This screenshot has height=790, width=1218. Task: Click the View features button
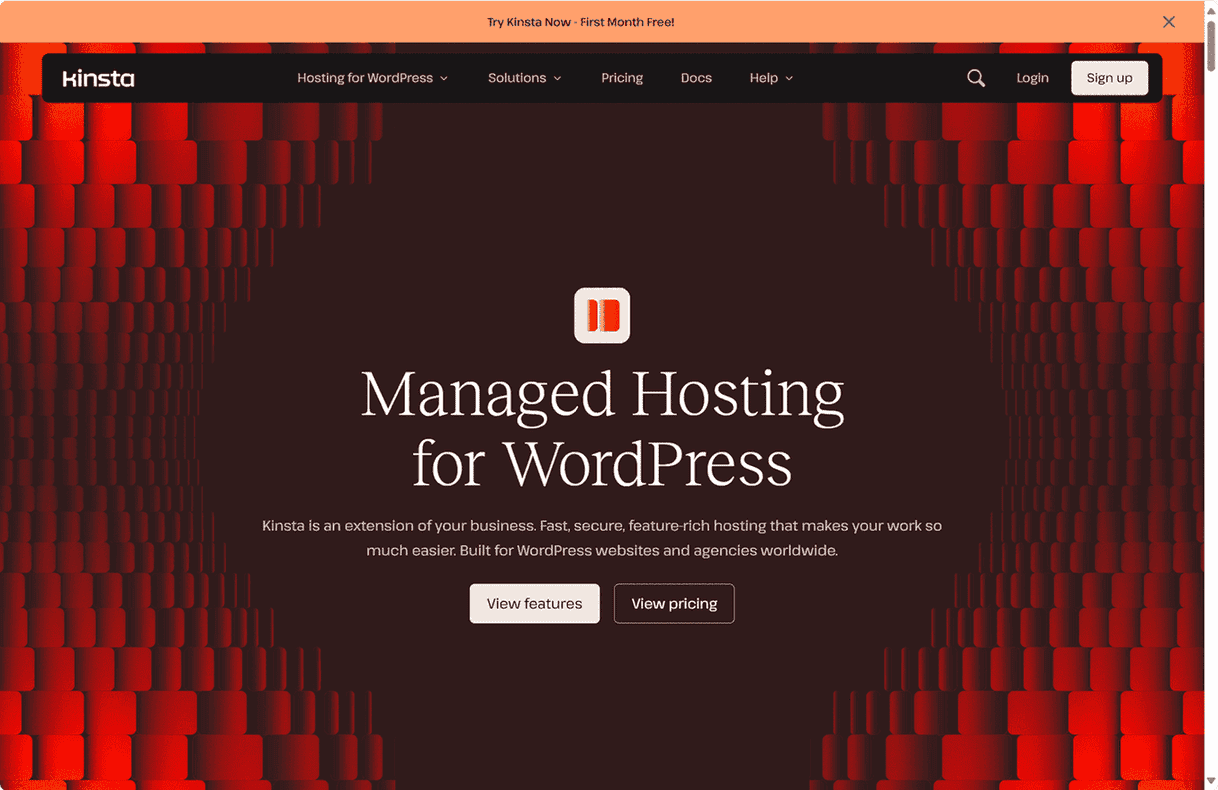coord(534,604)
